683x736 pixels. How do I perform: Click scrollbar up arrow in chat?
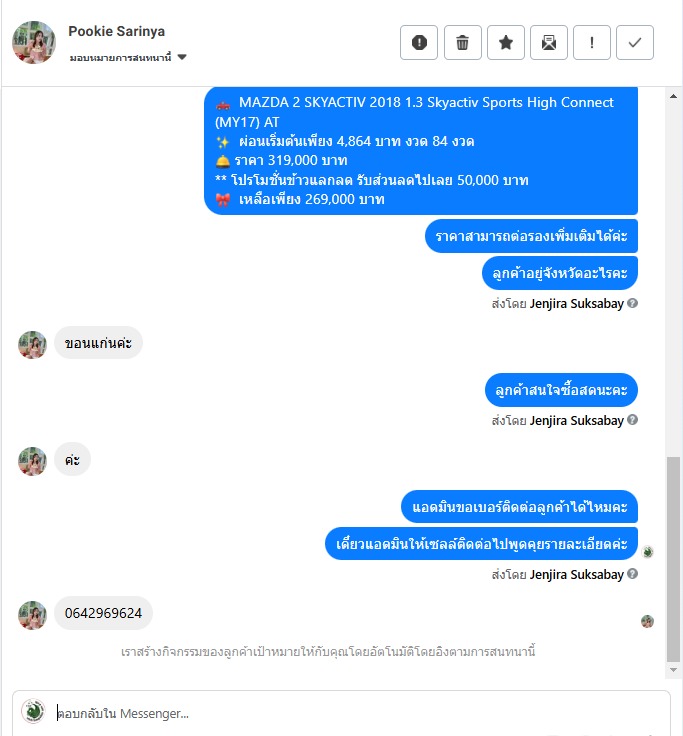(x=673, y=96)
